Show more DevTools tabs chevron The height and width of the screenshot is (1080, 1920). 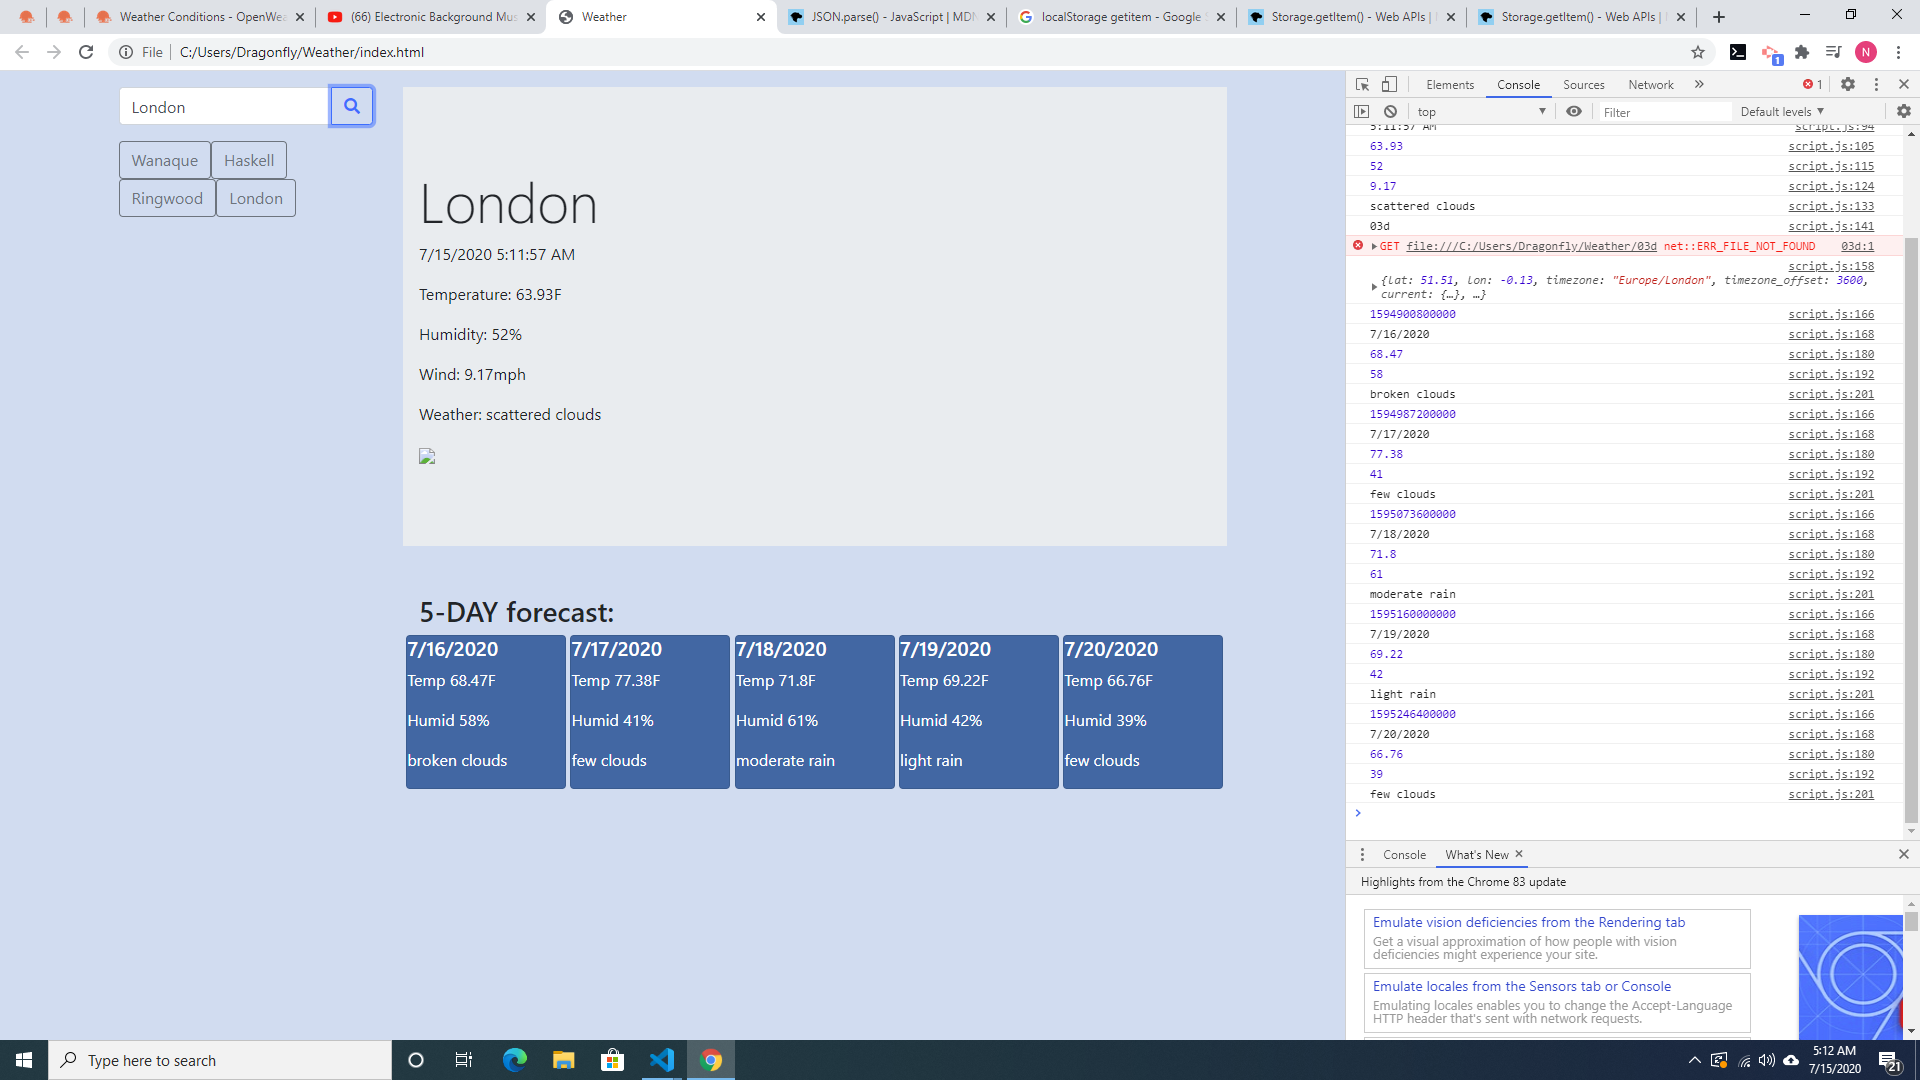(1699, 85)
